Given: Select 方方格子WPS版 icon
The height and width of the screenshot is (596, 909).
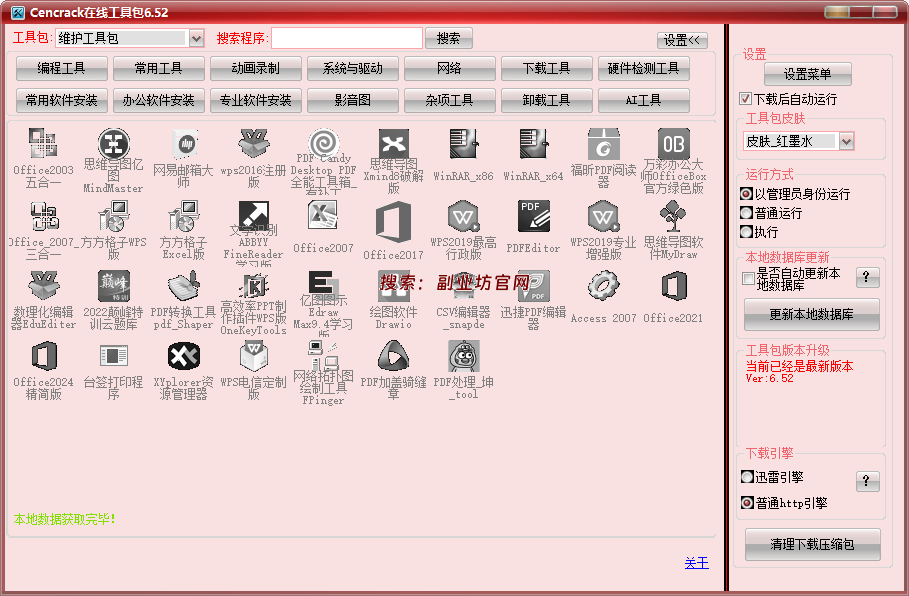Looking at the screenshot, I should tap(114, 216).
